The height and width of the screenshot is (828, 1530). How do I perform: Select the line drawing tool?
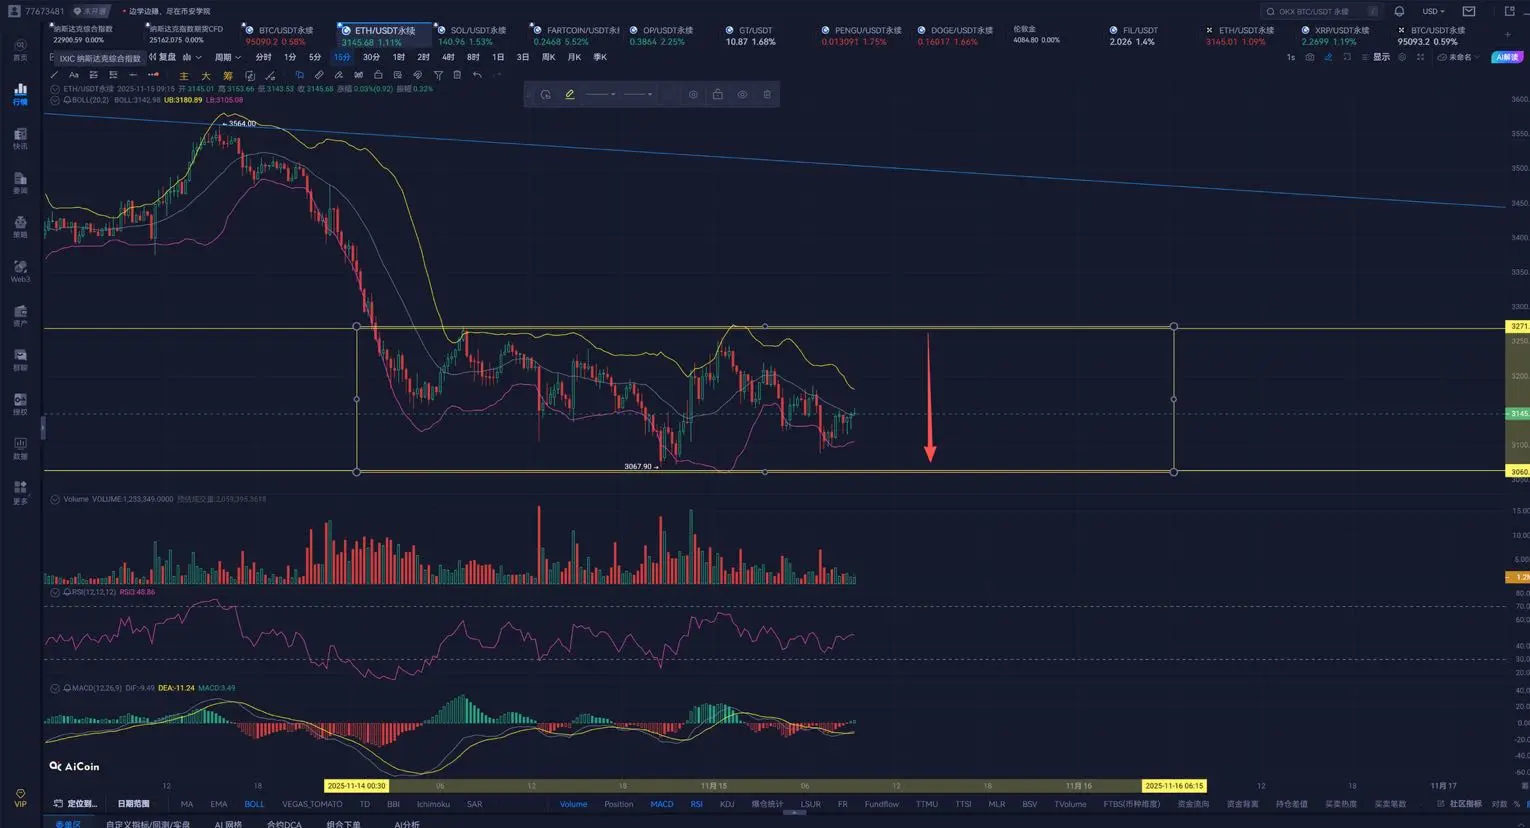tap(54, 75)
